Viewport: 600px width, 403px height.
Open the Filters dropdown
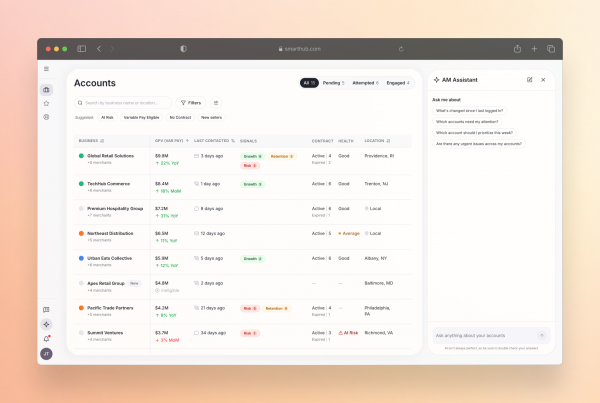191,102
